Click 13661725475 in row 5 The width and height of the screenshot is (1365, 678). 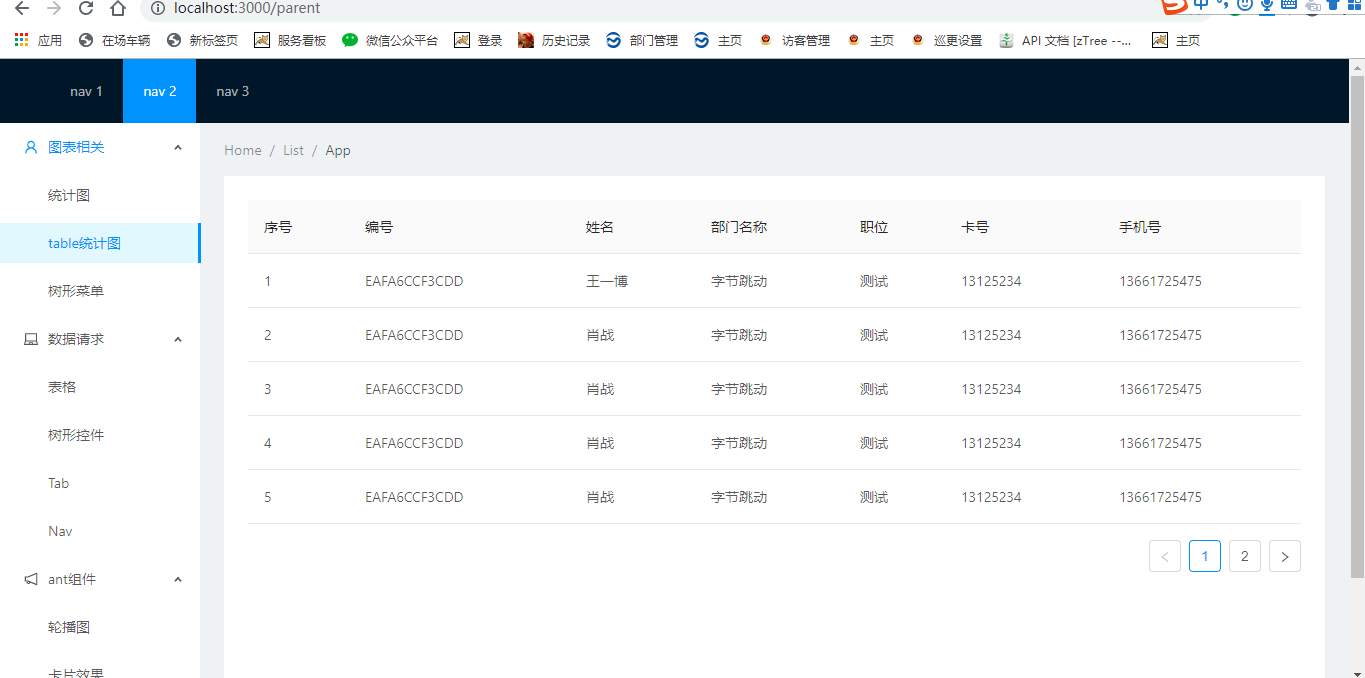(x=1160, y=497)
